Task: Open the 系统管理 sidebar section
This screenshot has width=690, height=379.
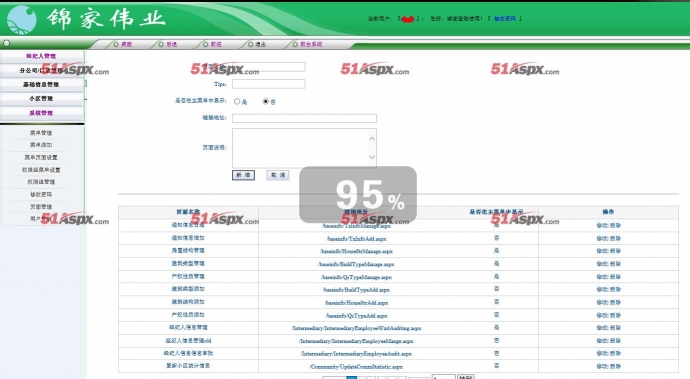Action: 41,113
